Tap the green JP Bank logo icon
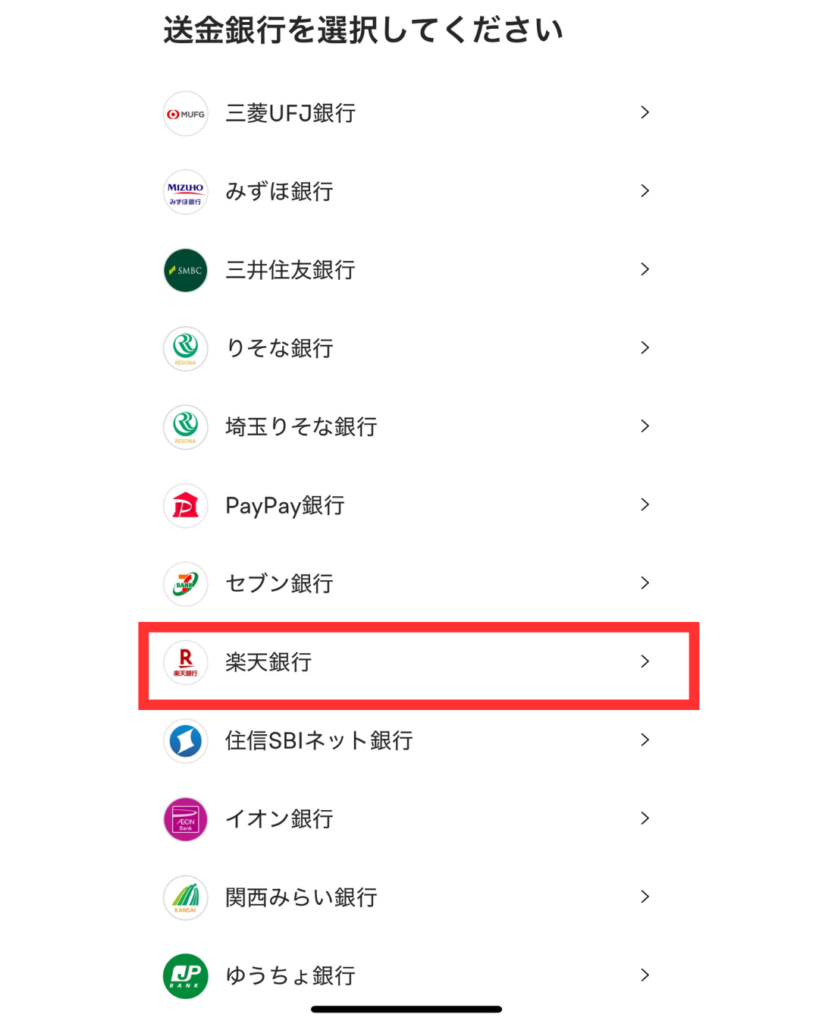 pos(185,976)
